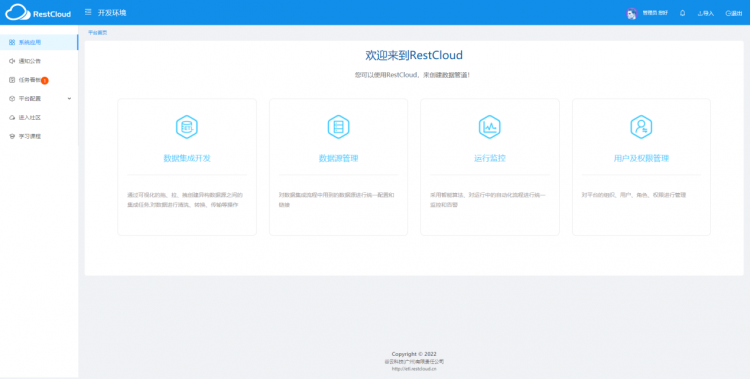The width and height of the screenshot is (750, 379).
Task: Open the 用户及权限管理 hexagon user icon
Action: [x=641, y=127]
